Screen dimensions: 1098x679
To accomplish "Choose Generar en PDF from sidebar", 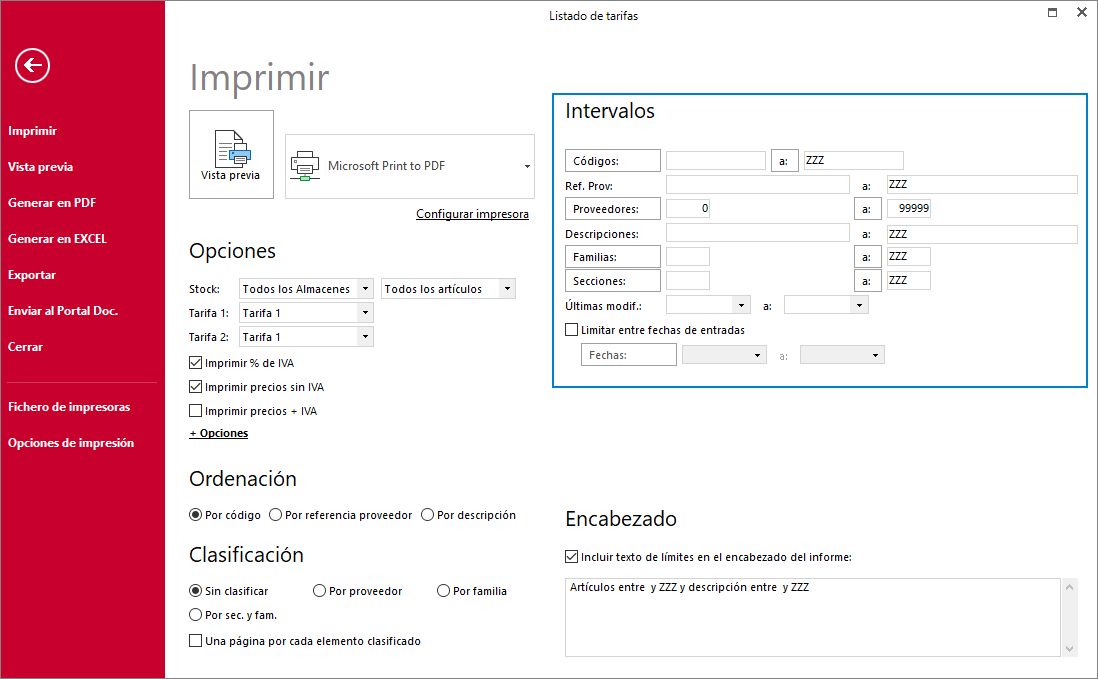I will (x=52, y=203).
